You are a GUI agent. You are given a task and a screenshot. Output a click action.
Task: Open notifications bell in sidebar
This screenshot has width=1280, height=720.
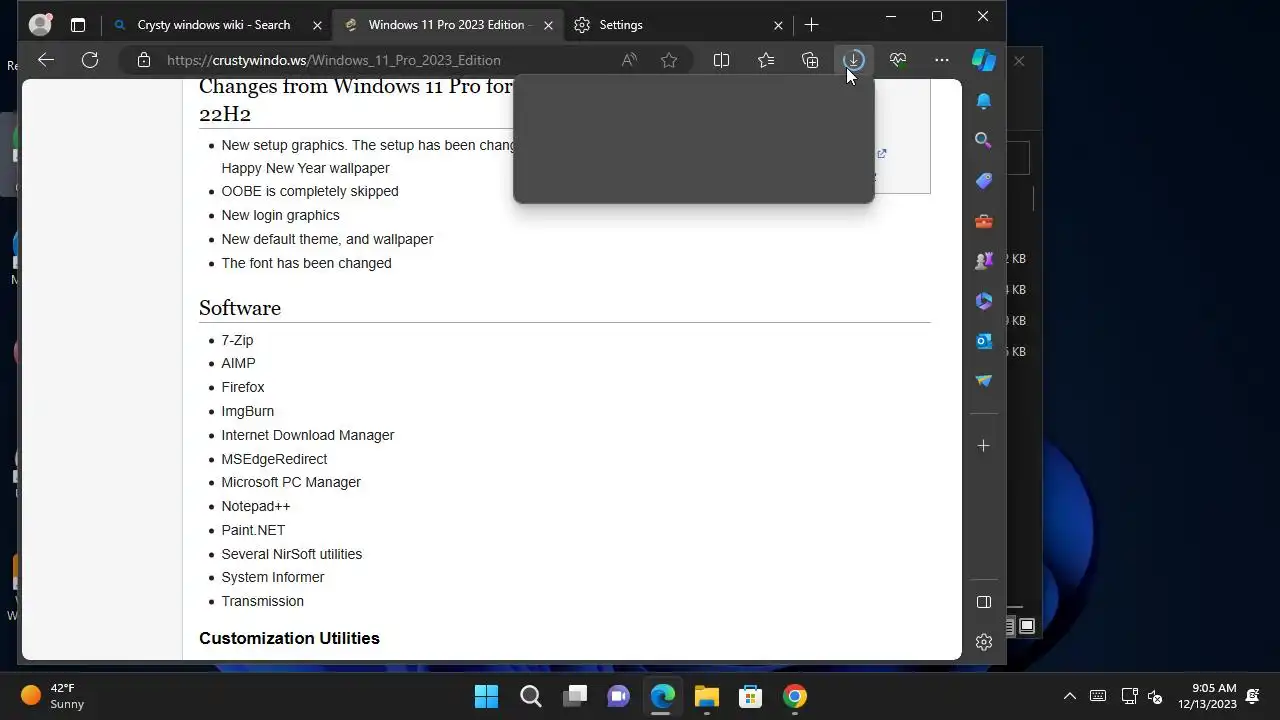(984, 101)
